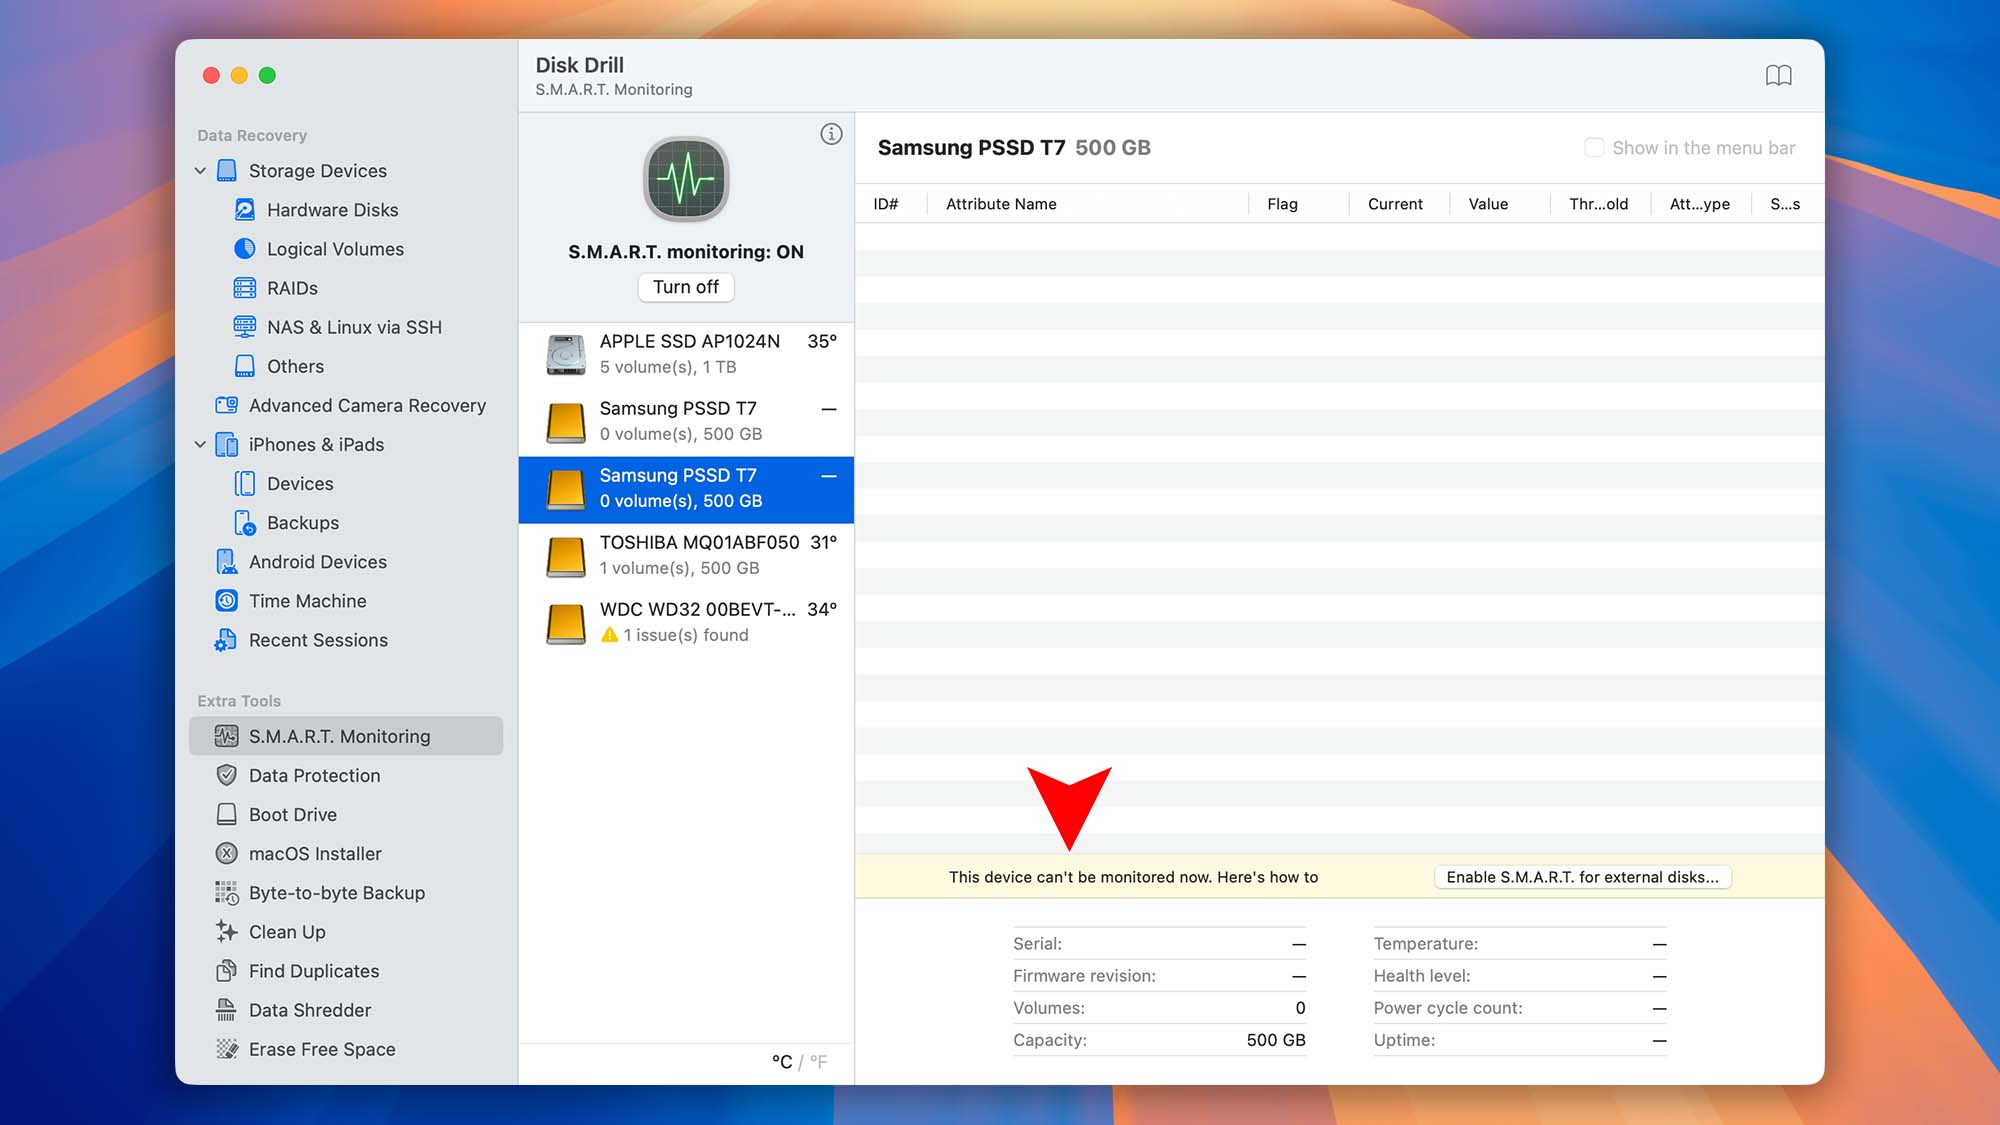Click the Here's how to message
2000x1125 pixels.
pos(1134,877)
